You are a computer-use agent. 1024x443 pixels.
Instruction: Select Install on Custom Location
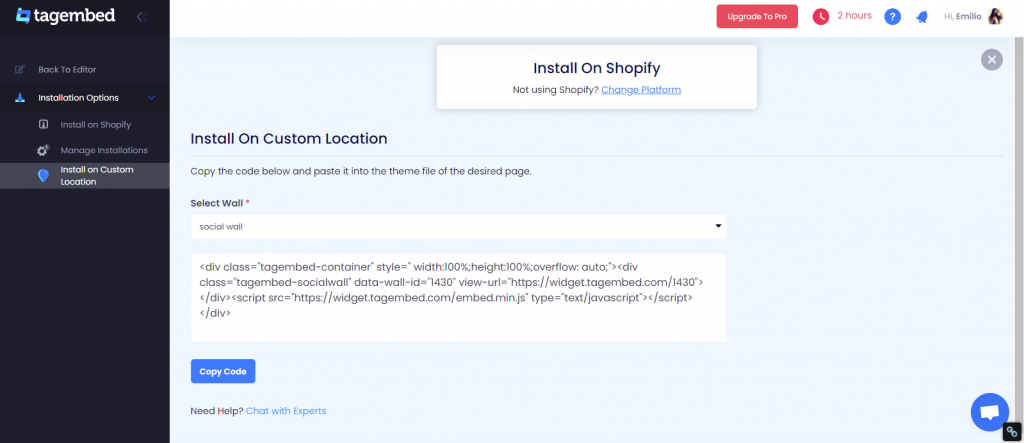tap(97, 176)
